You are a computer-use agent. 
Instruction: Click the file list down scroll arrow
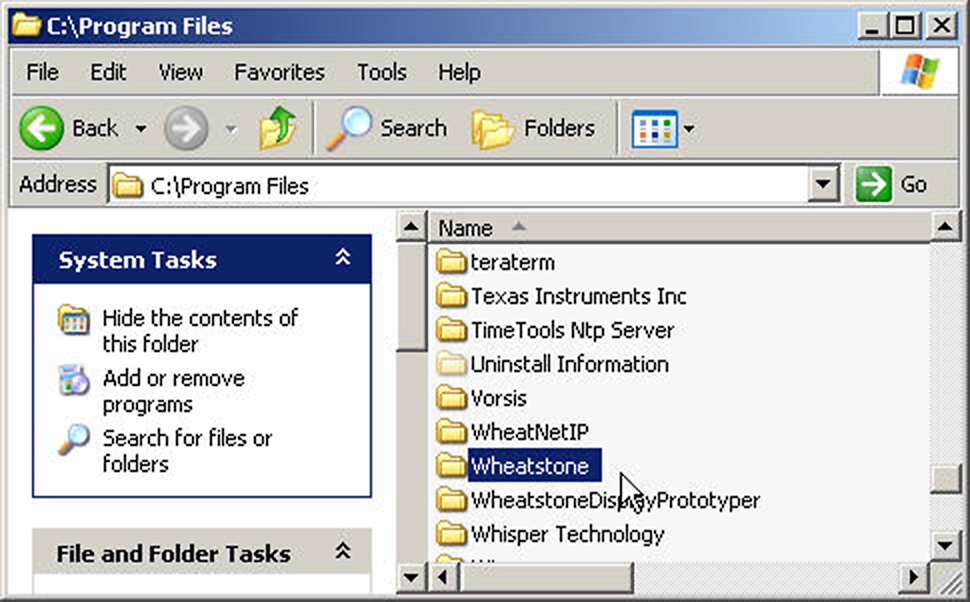click(x=945, y=545)
